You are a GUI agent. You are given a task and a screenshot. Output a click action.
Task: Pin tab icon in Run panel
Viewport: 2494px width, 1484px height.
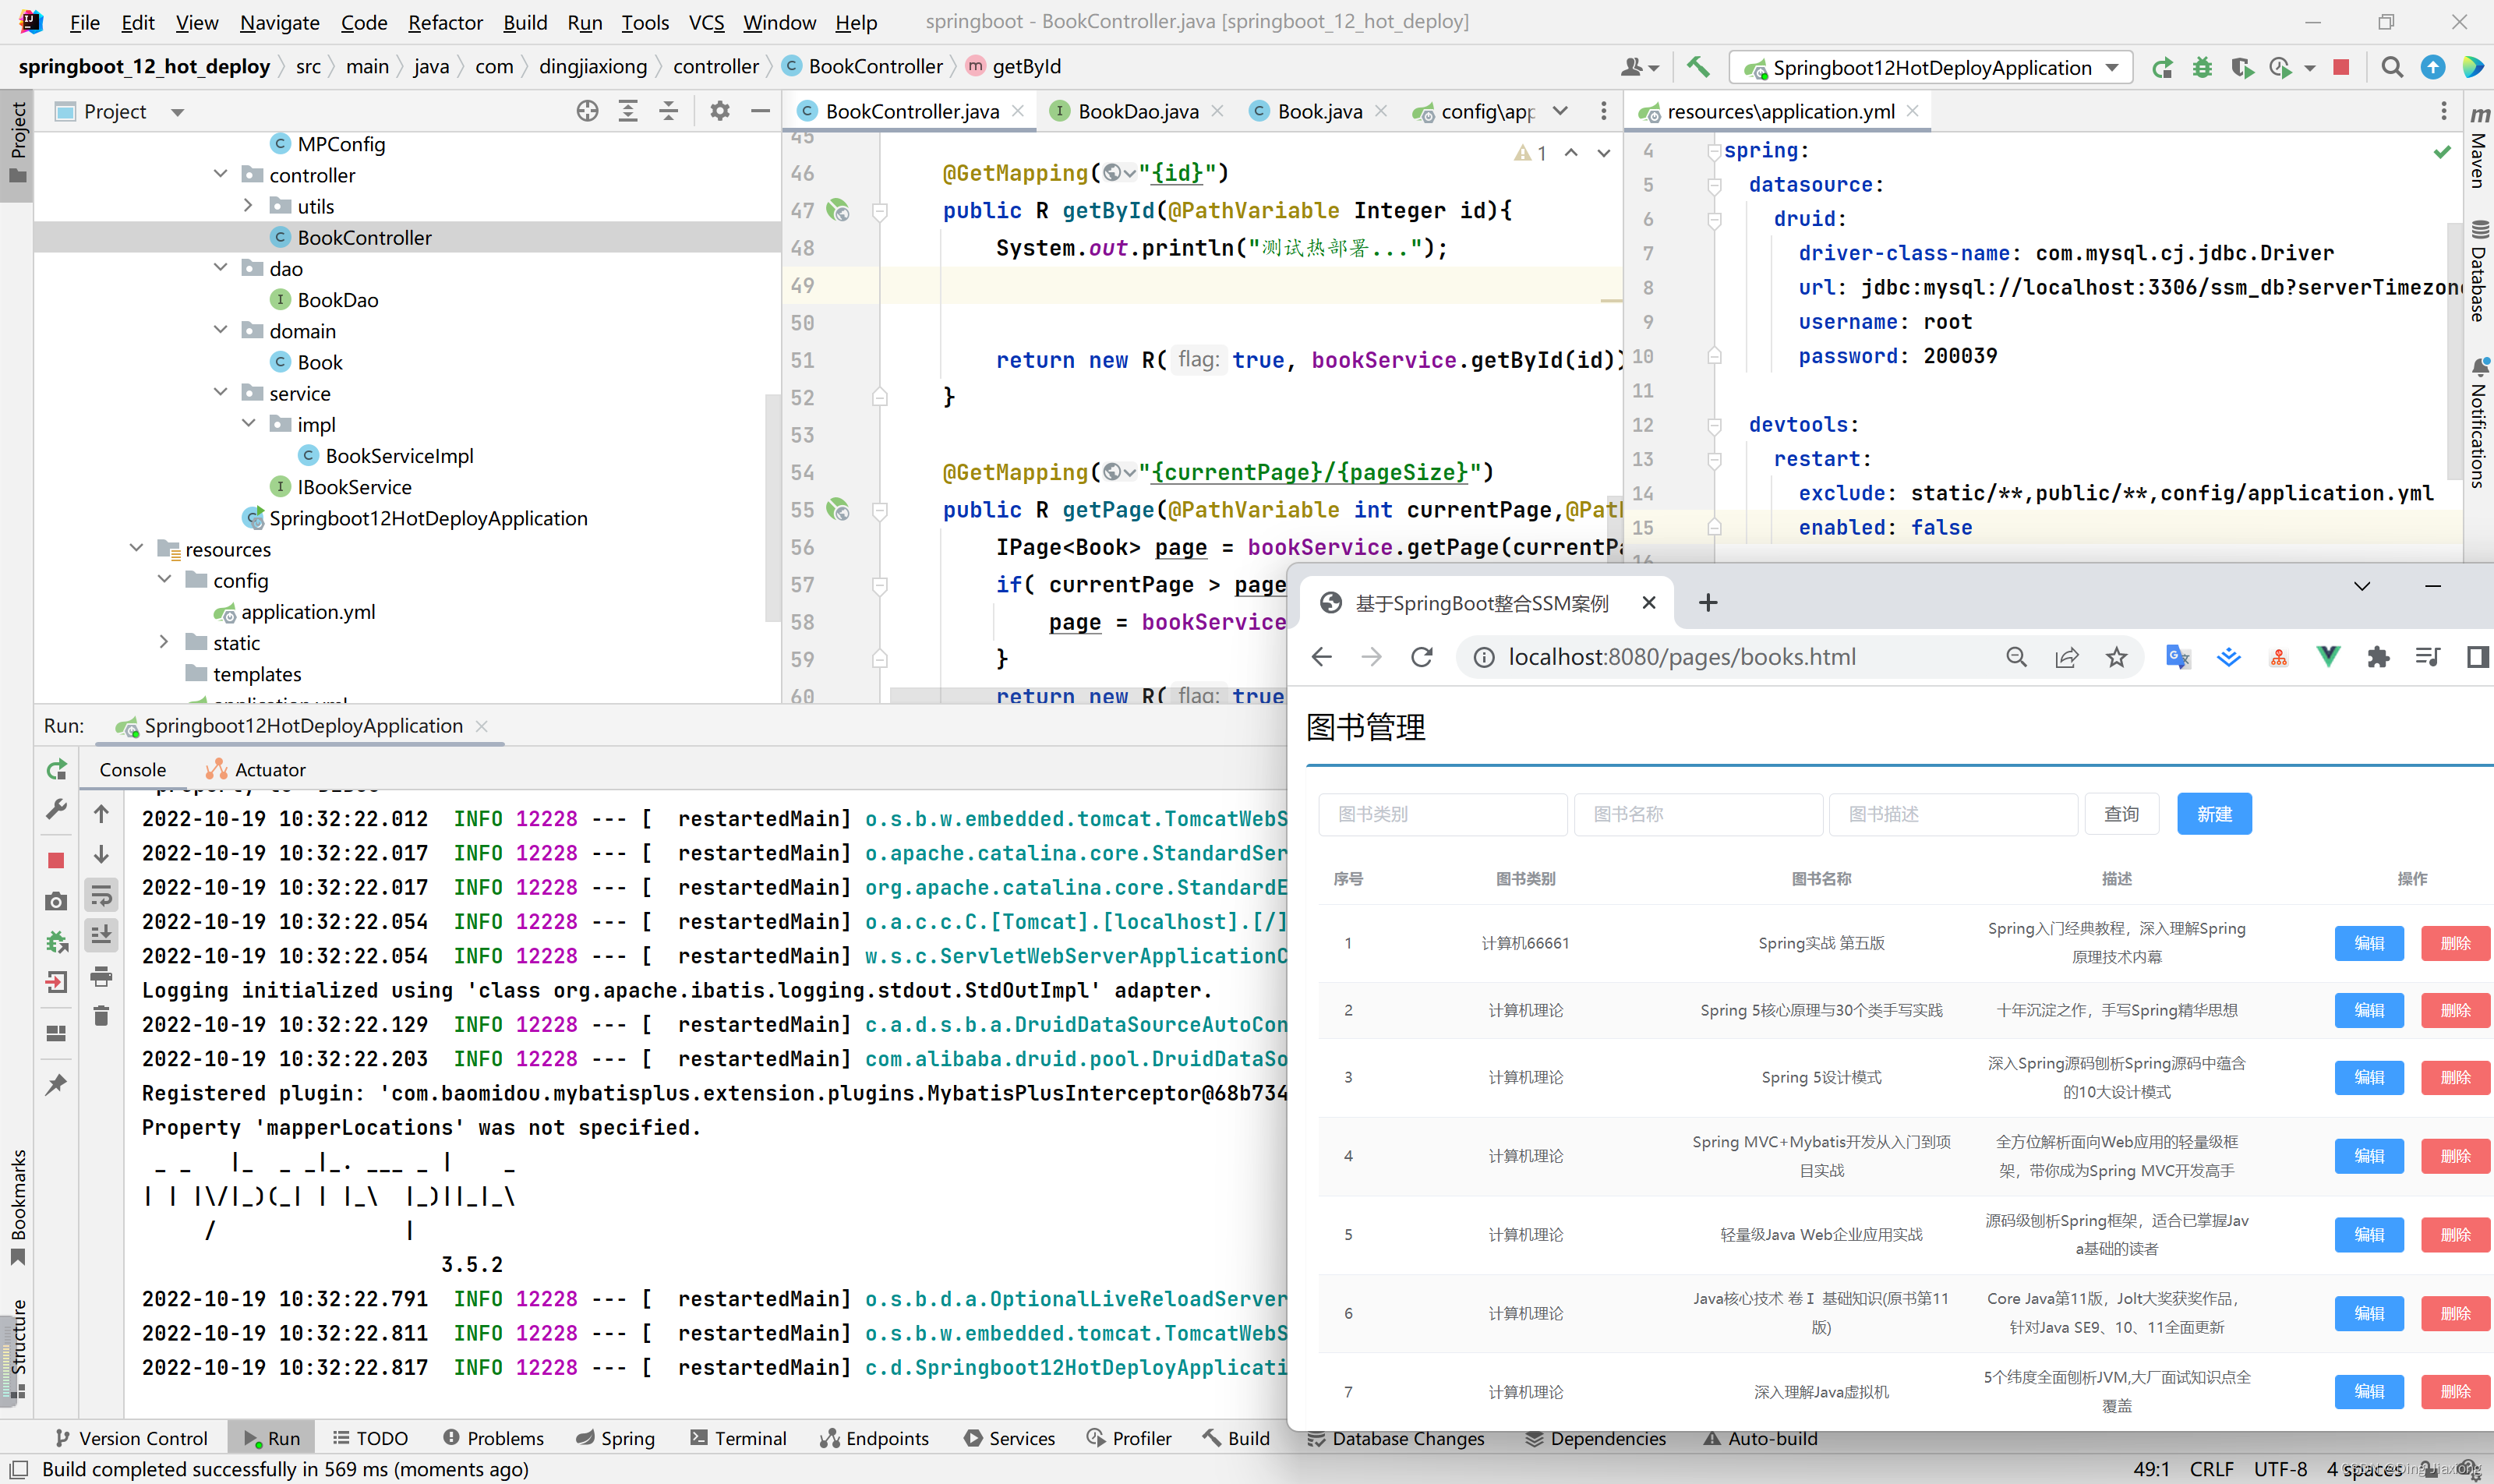[x=56, y=1084]
